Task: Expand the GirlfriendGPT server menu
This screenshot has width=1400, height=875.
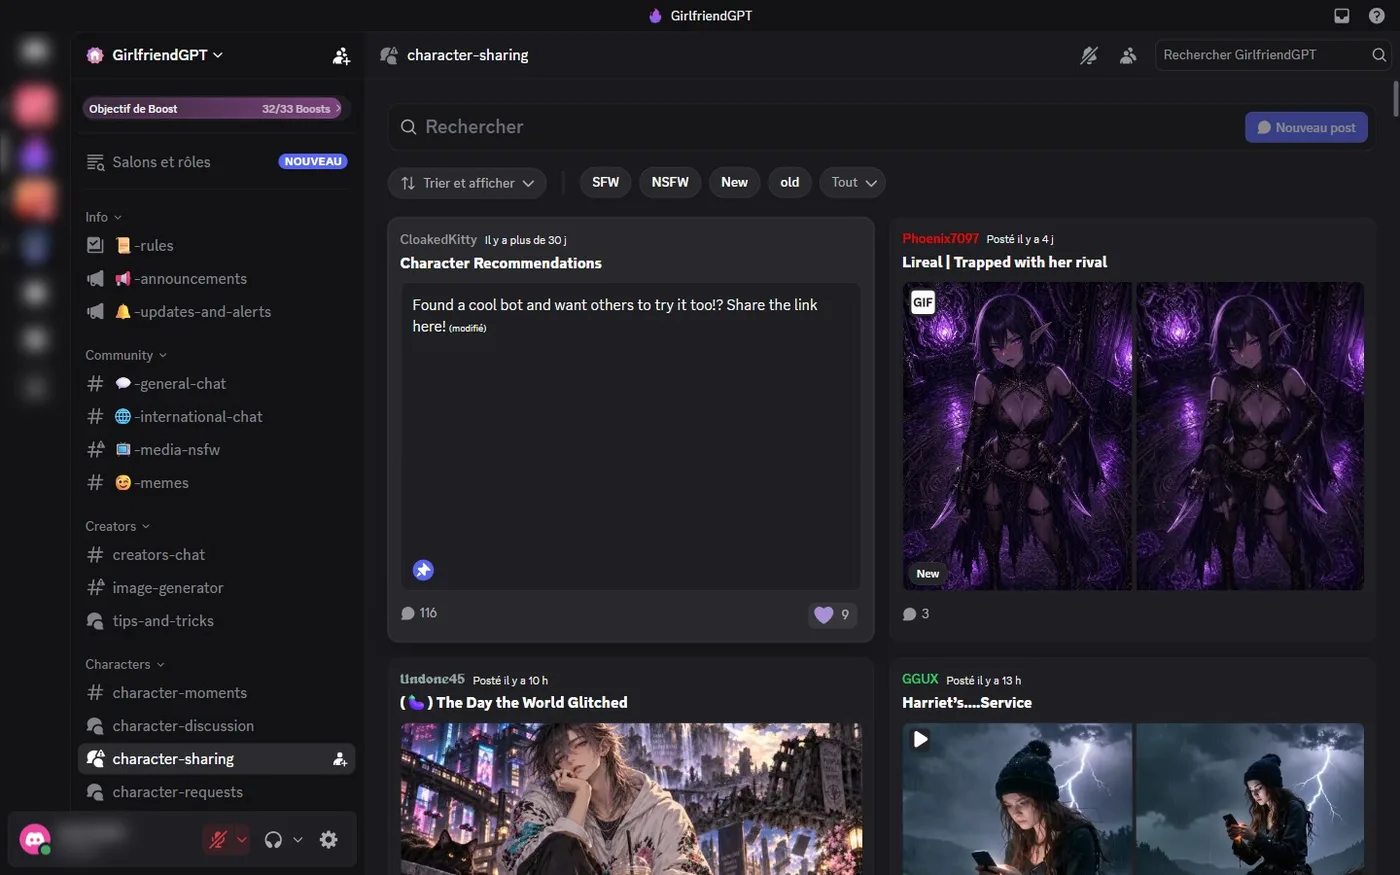Action: tap(167, 55)
